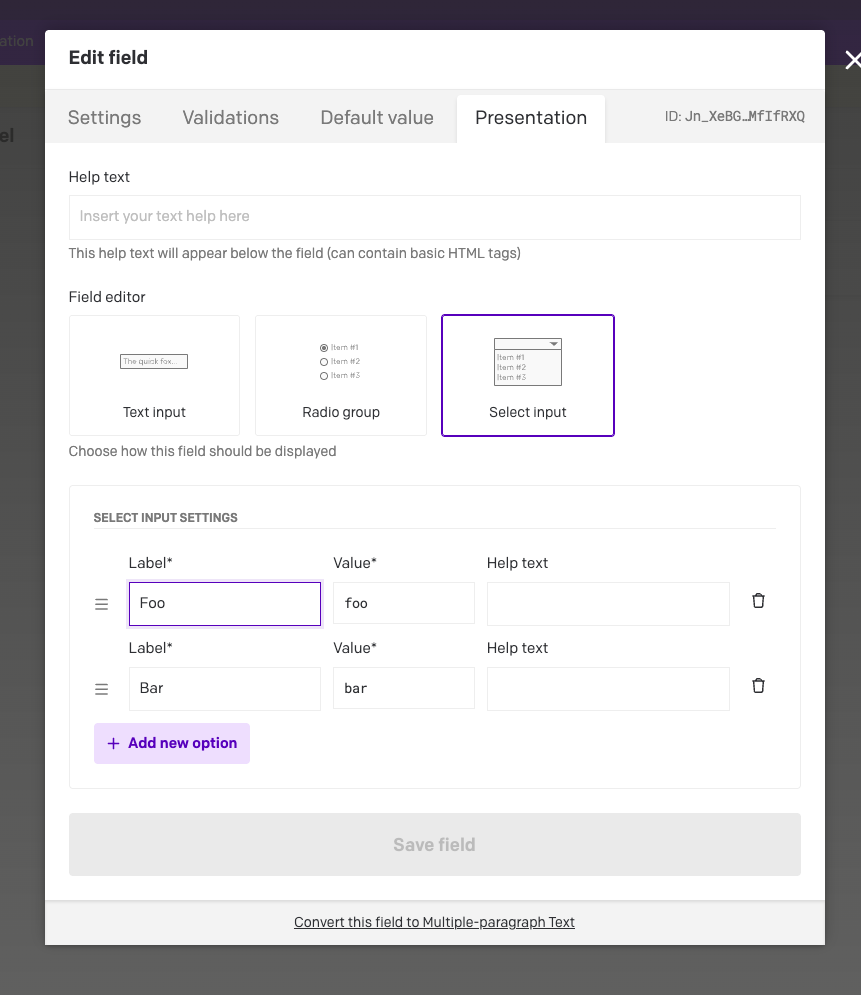Viewport: 861px width, 995px height.
Task: Go to the Default value tab
Action: [377, 118]
